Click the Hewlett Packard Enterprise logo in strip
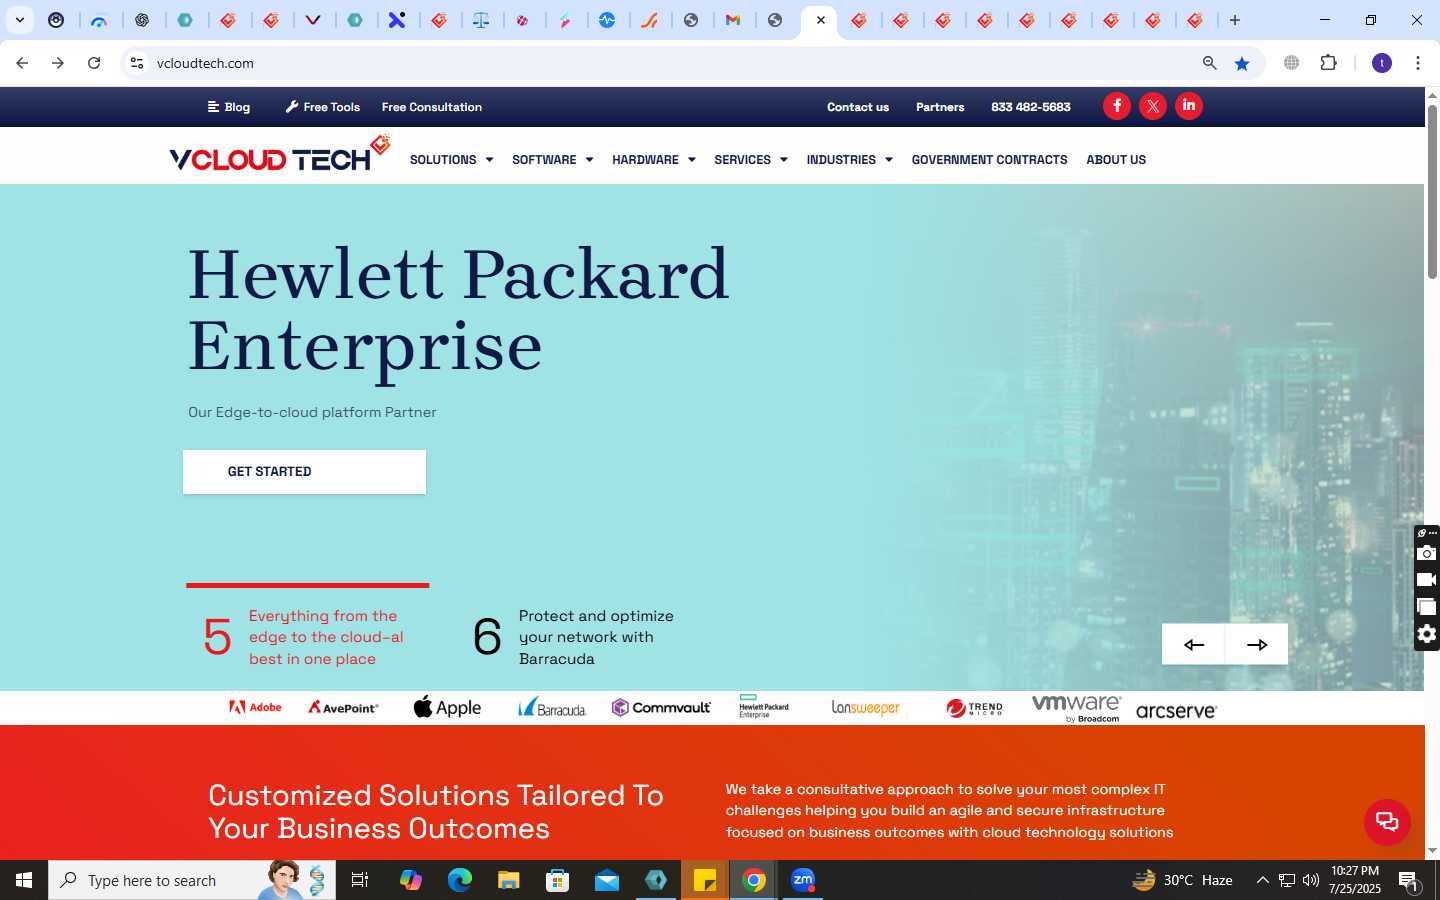The width and height of the screenshot is (1440, 900). [x=764, y=706]
